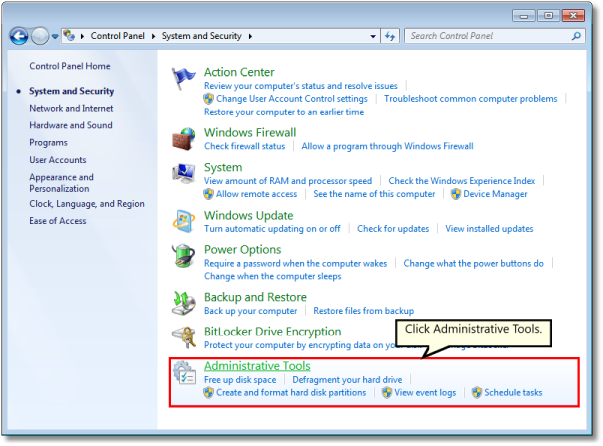Click the search magnifier icon
Screen dimensions: 603x446
point(576,36)
